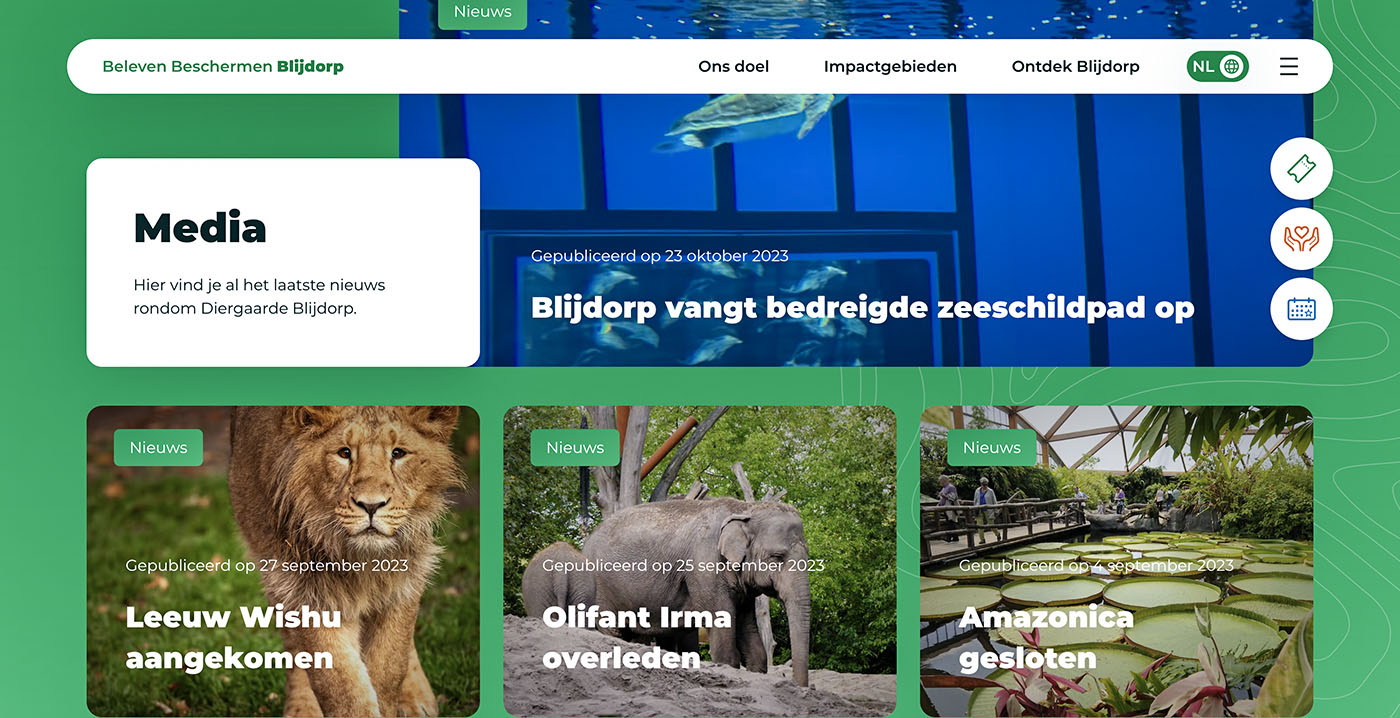Open the Ons doel menu item
Viewport: 1400px width, 718px height.
click(733, 67)
